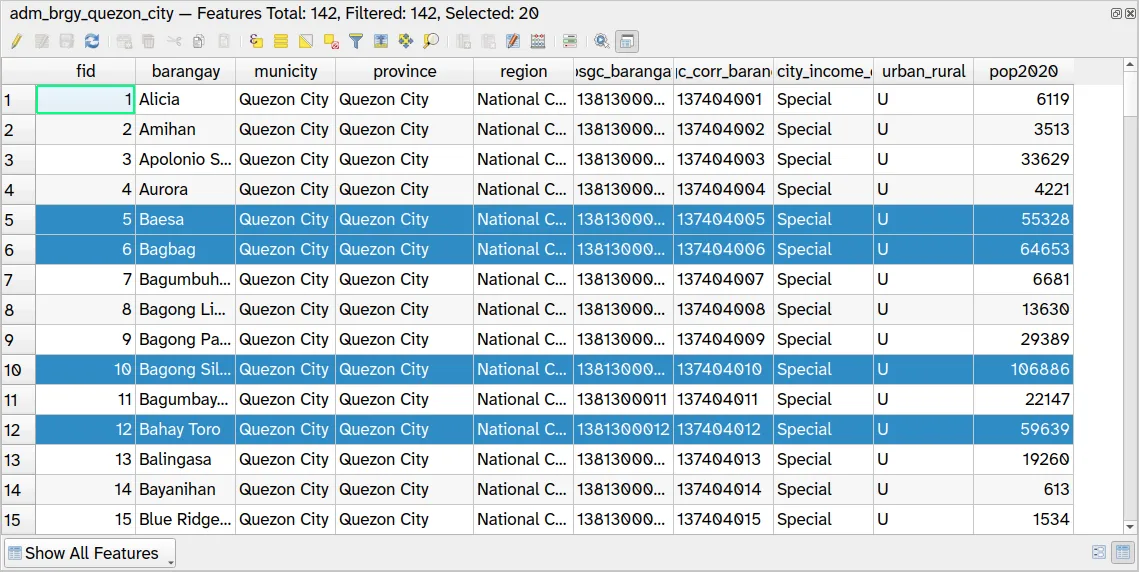Click the Bagbag barangay cell
Image resolution: width=1139 pixels, height=572 pixels.
[x=185, y=249]
